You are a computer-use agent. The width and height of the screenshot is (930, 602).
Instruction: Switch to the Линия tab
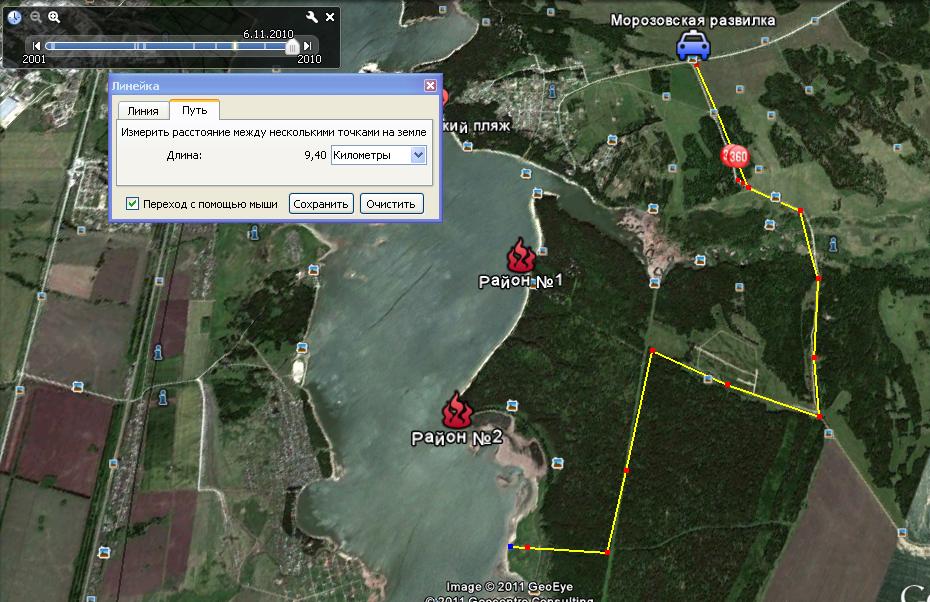(143, 111)
